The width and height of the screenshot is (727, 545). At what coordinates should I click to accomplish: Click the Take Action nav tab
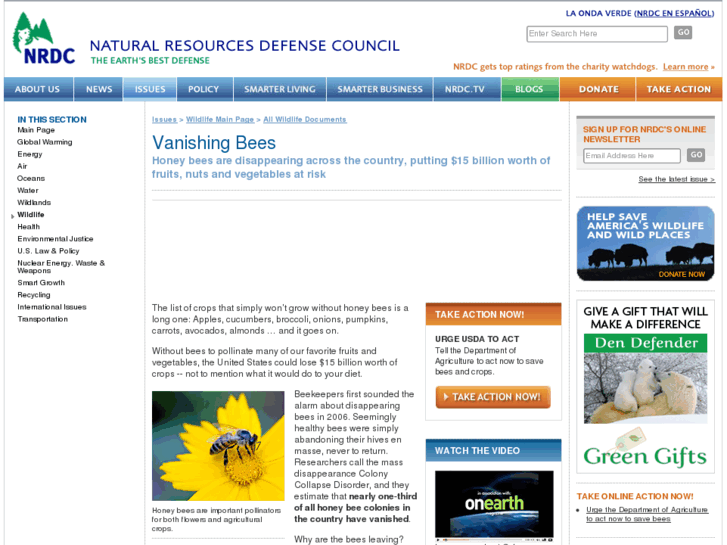[679, 89]
